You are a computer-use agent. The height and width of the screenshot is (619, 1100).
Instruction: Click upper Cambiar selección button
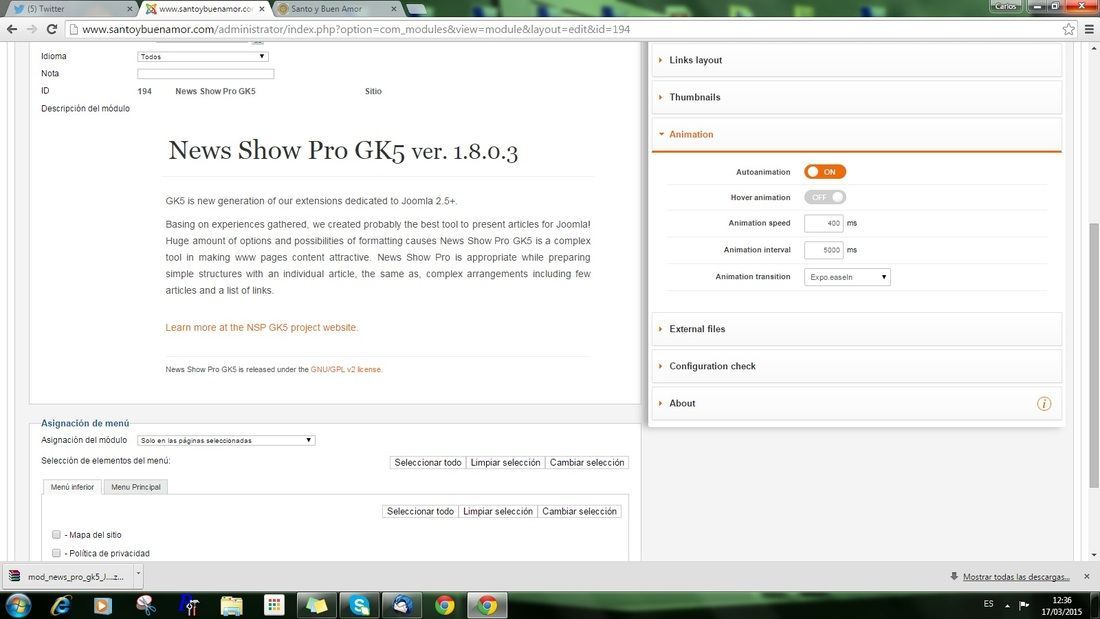(x=587, y=462)
